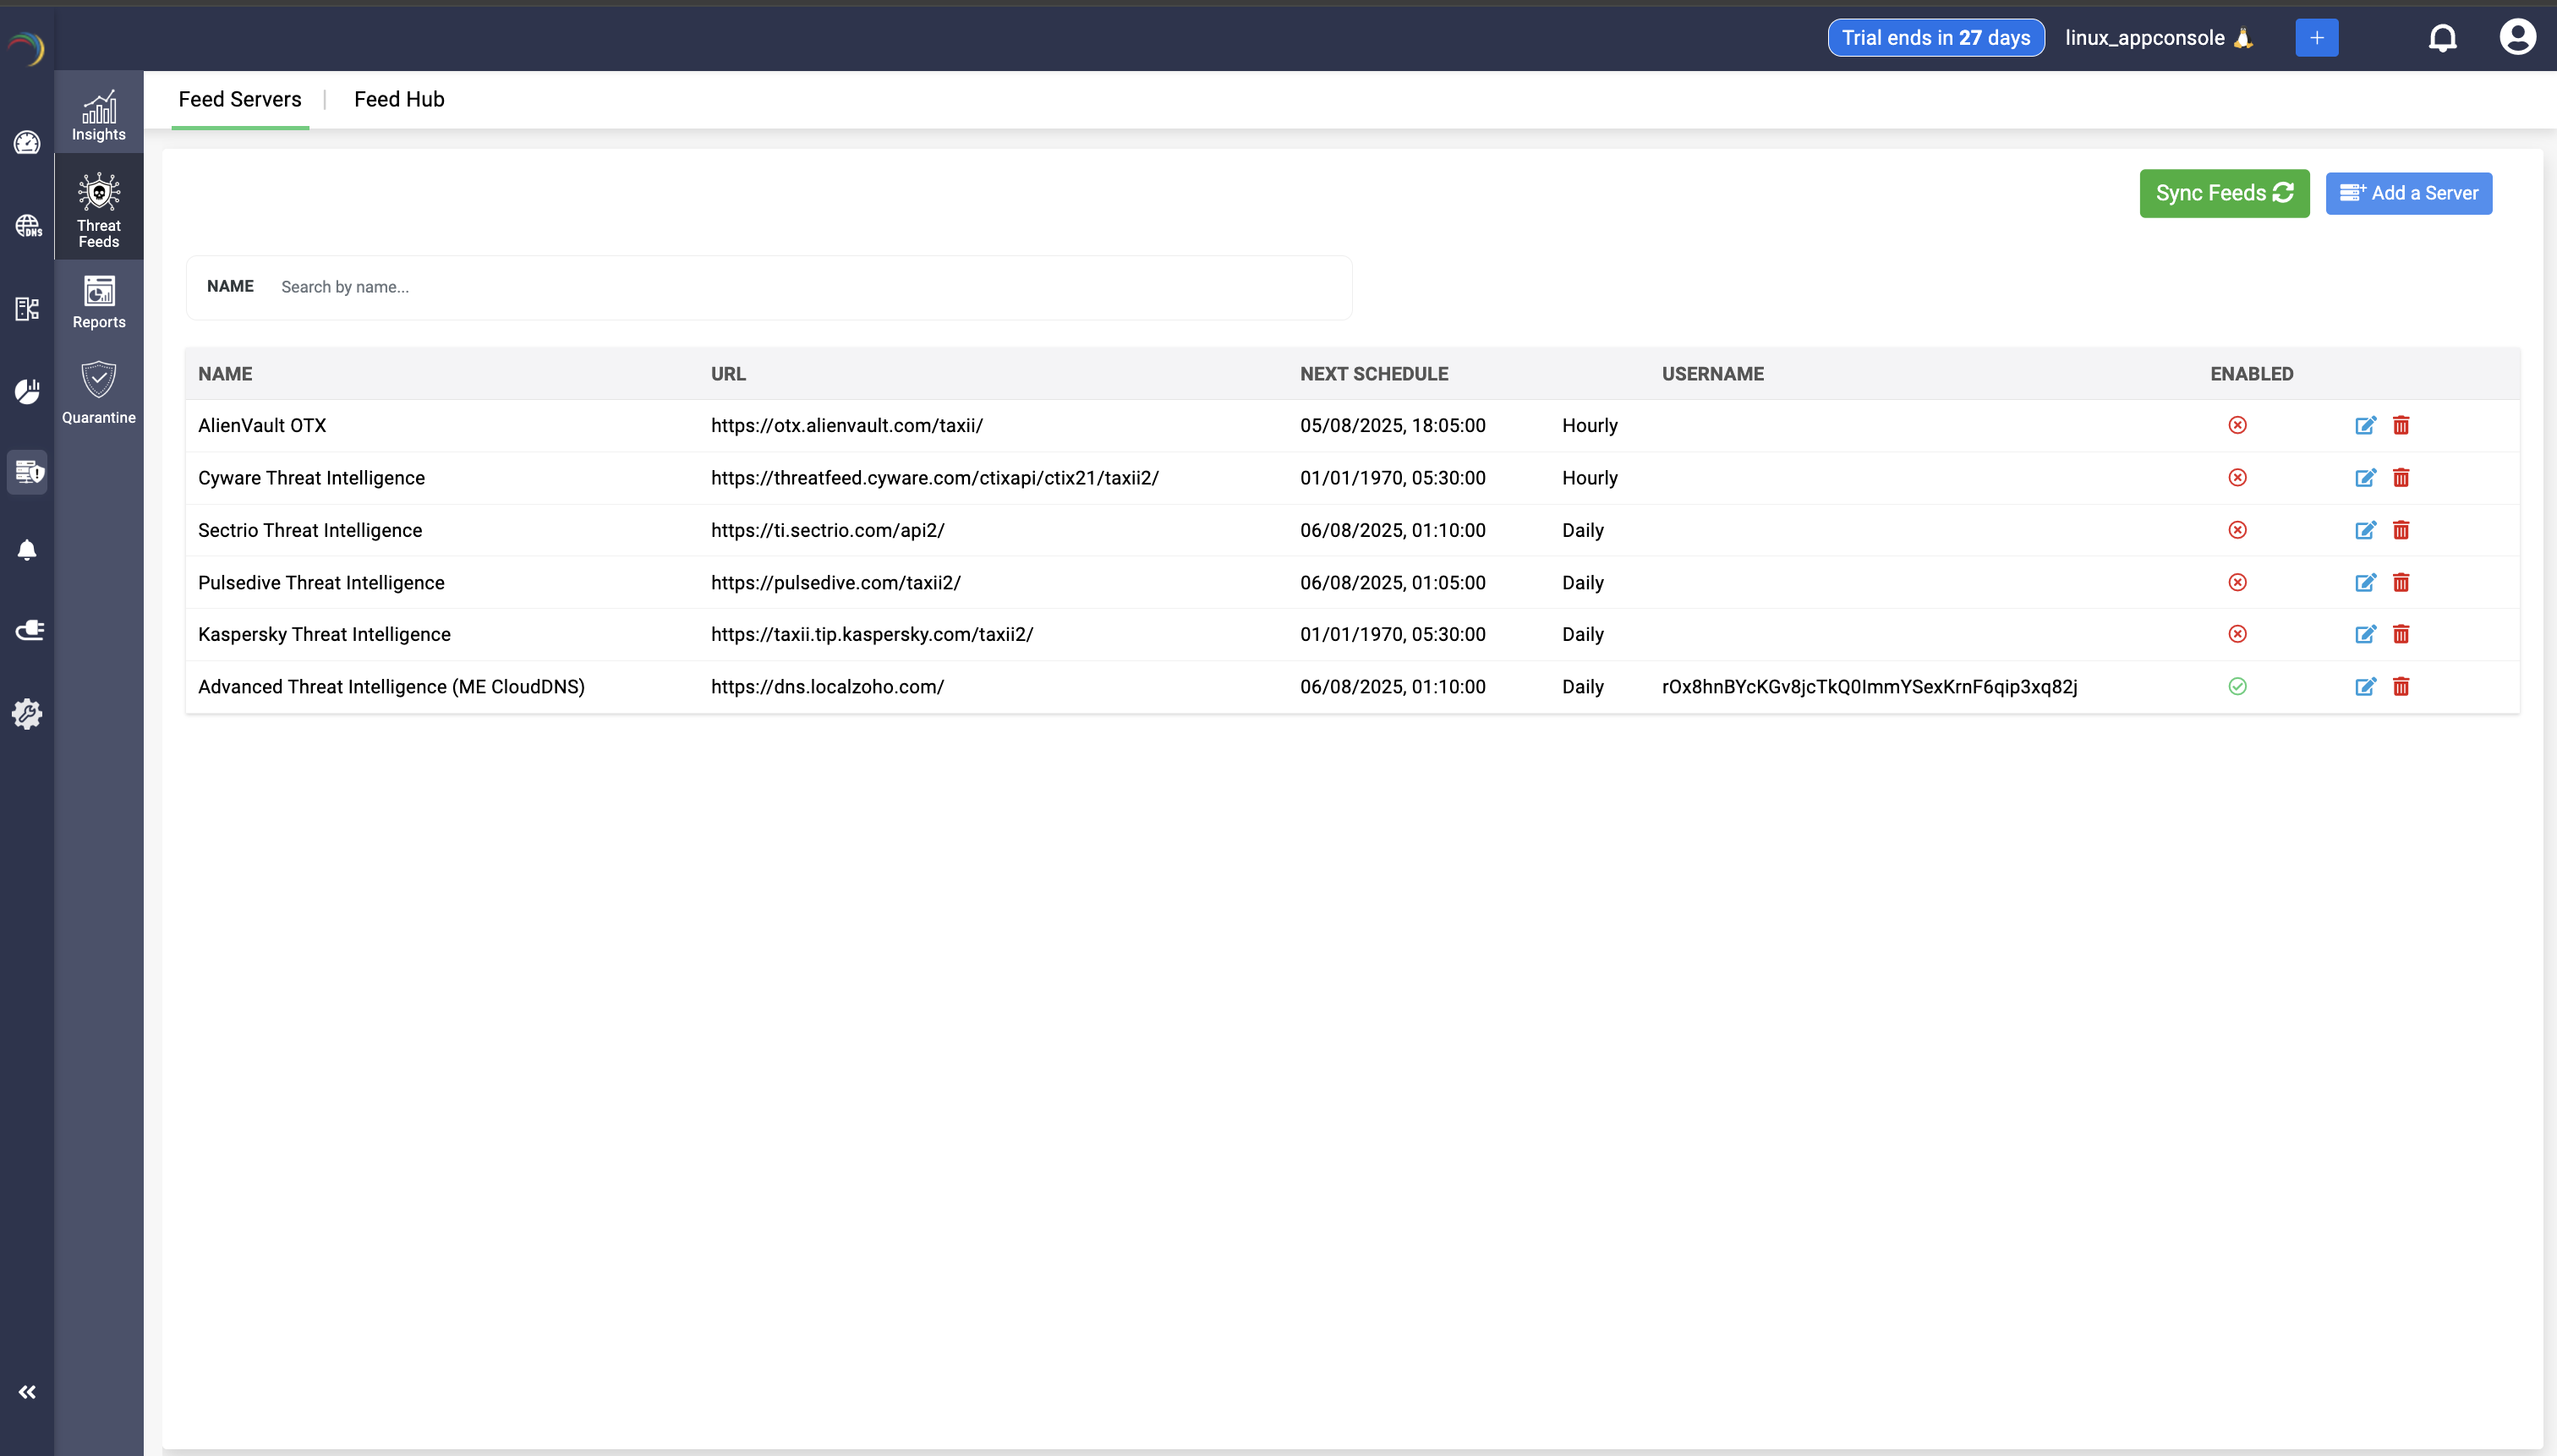Click the Sync Feeds button
The image size is (2557, 1456).
2223,193
